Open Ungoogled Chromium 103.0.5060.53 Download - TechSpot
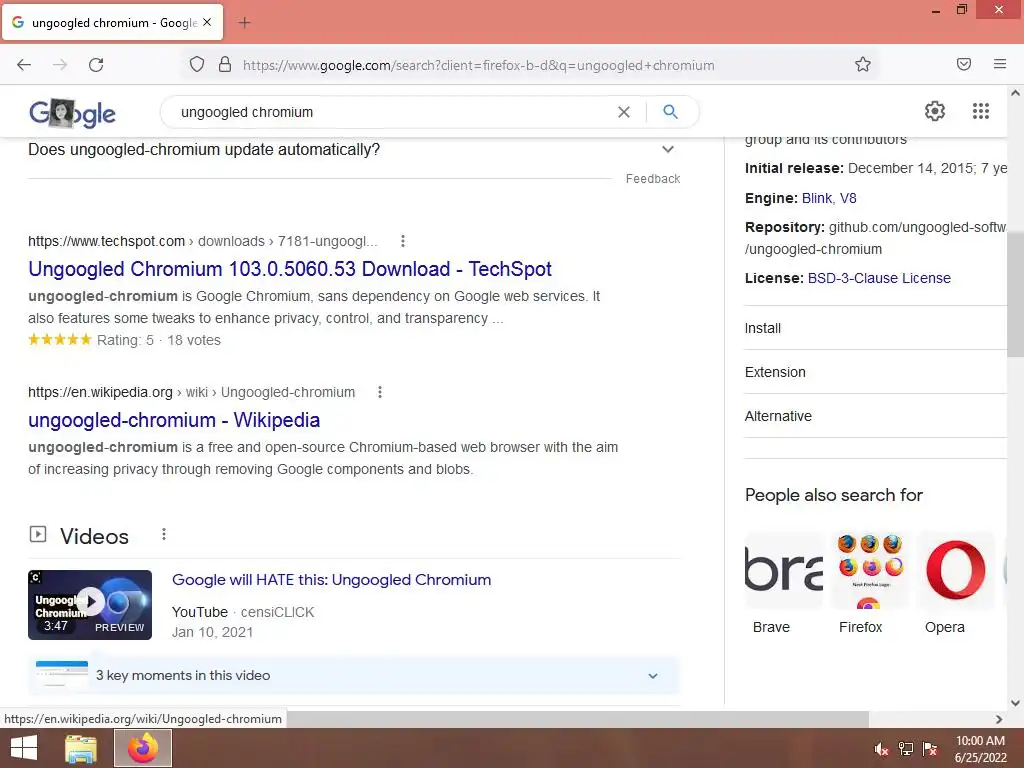Viewport: 1024px width, 768px height. [x=290, y=269]
